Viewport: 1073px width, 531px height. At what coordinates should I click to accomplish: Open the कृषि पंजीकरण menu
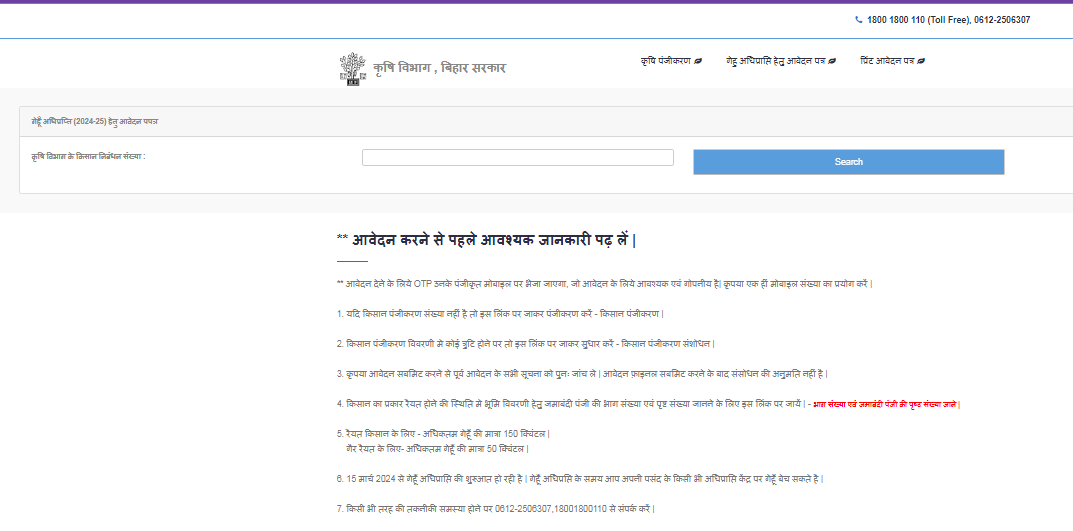coord(666,62)
